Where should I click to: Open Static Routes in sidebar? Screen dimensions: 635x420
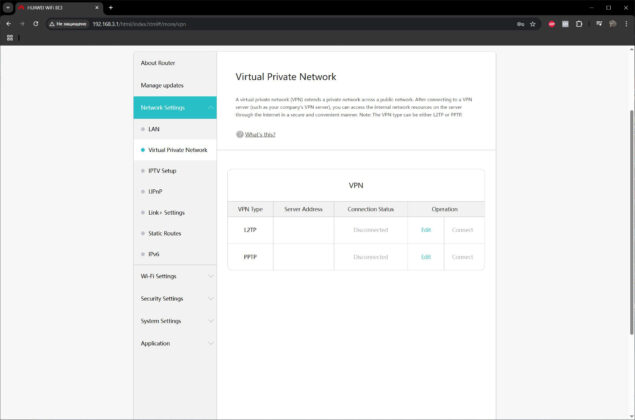[x=175, y=233]
